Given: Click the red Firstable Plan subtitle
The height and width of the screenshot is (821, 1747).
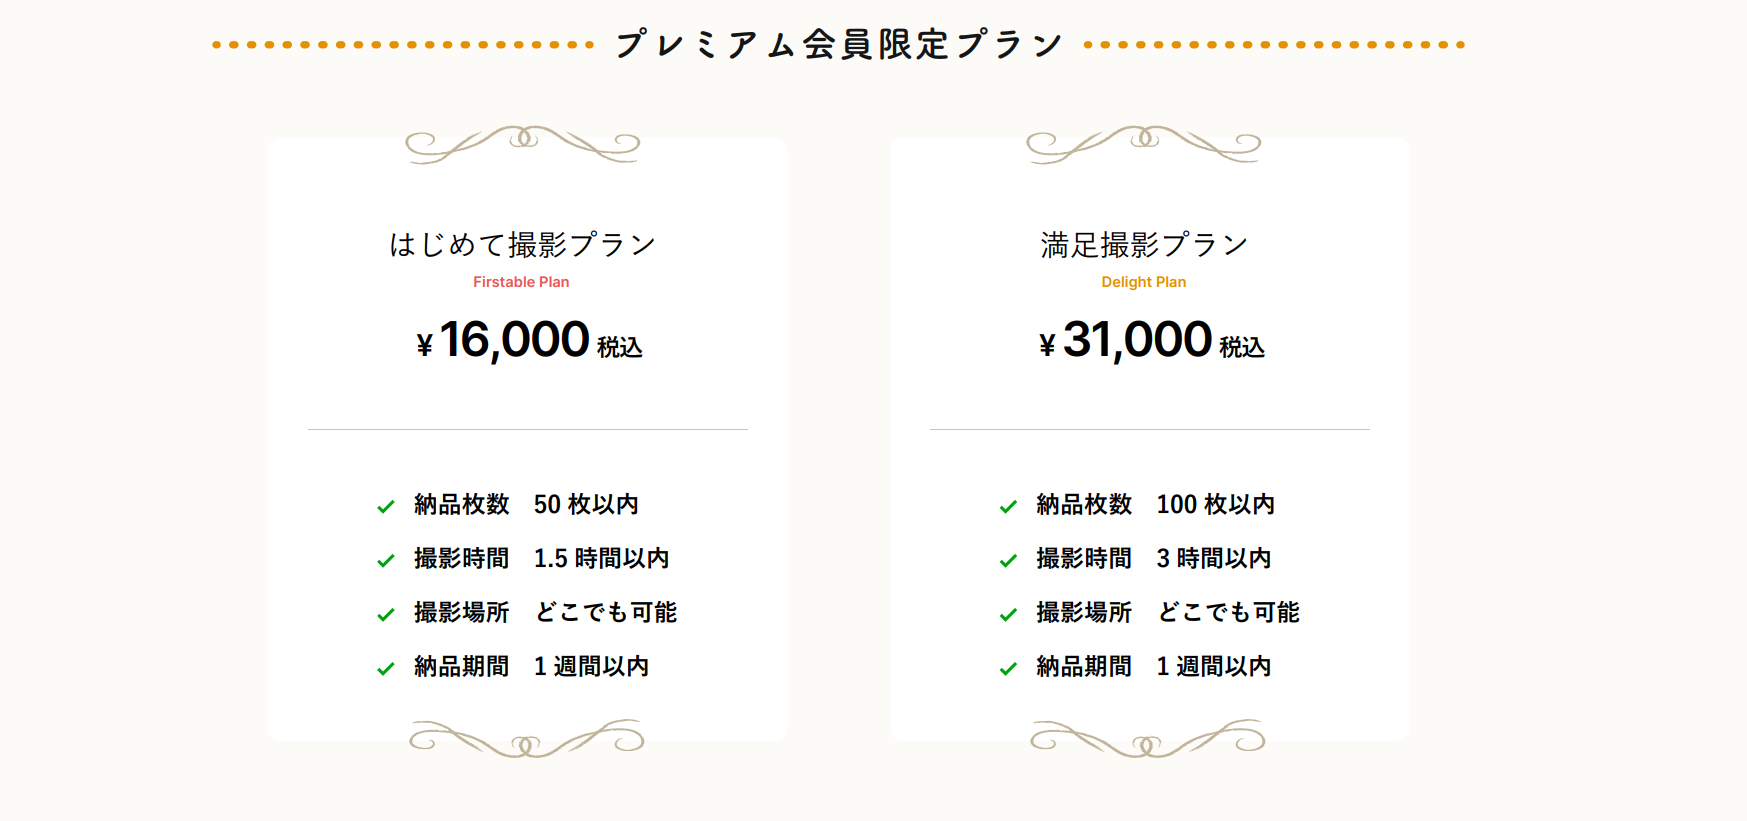Looking at the screenshot, I should 521,282.
